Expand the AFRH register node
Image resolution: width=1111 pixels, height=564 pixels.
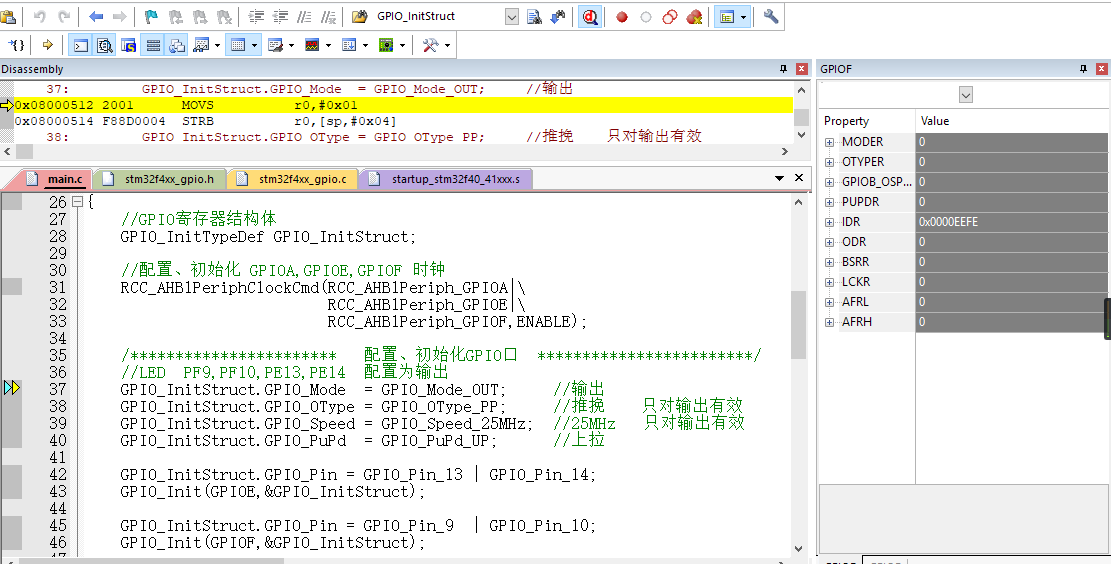pos(829,322)
